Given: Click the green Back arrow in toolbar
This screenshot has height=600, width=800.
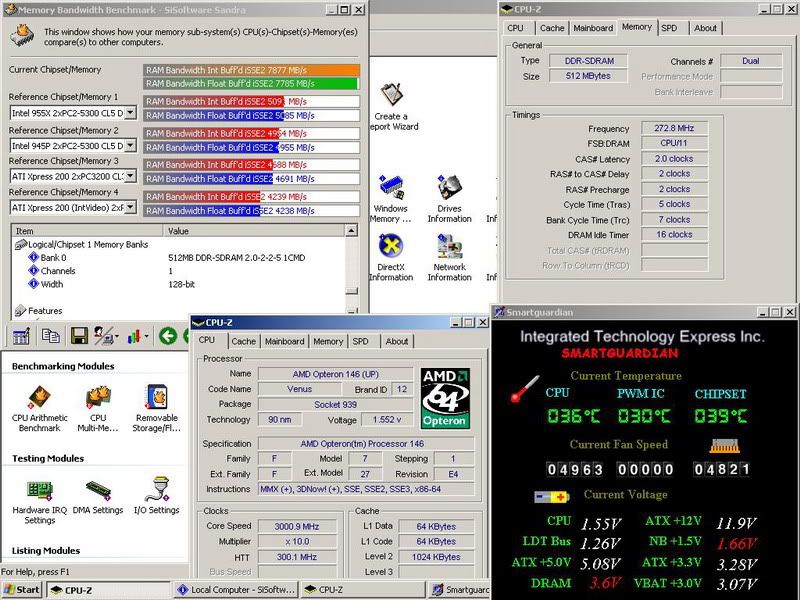Looking at the screenshot, I should pos(168,336).
